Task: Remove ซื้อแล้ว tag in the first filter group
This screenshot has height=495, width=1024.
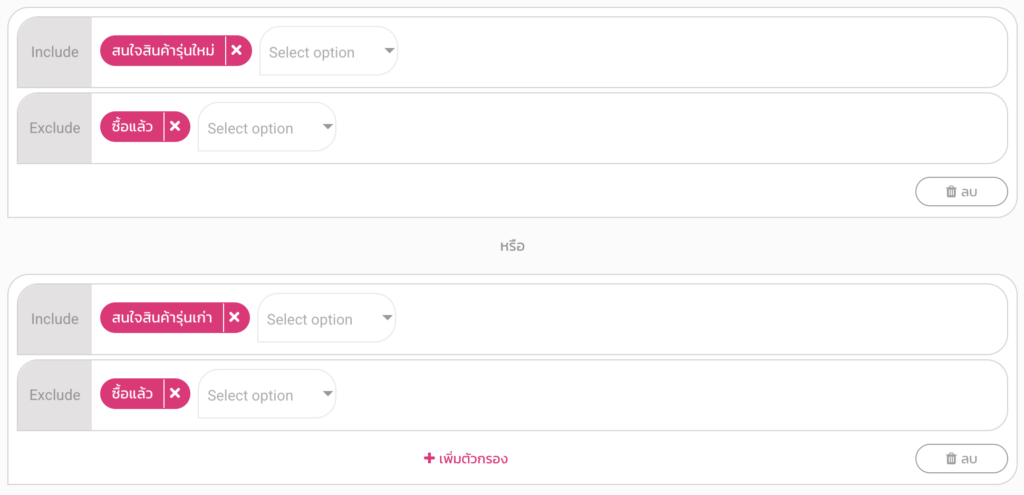Action: (x=175, y=127)
